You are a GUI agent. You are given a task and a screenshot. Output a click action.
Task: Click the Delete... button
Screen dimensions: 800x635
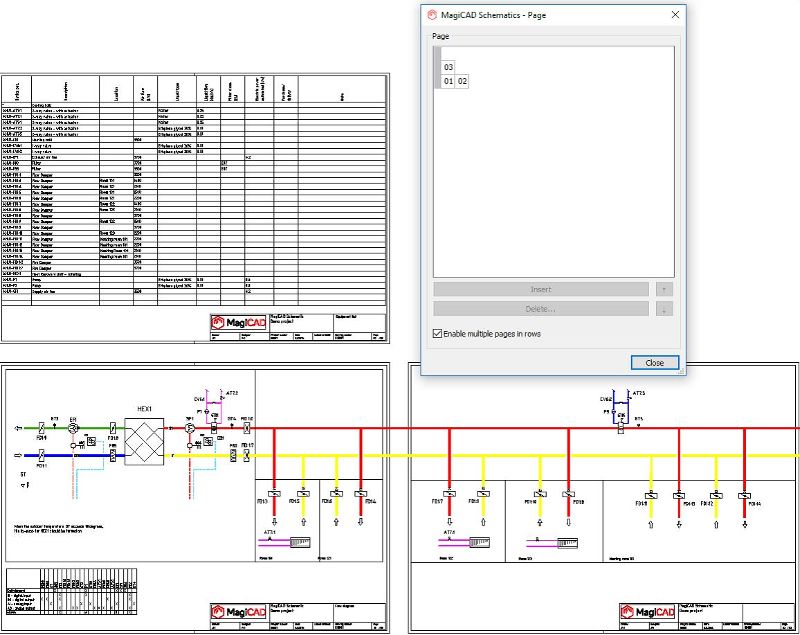tap(541, 309)
